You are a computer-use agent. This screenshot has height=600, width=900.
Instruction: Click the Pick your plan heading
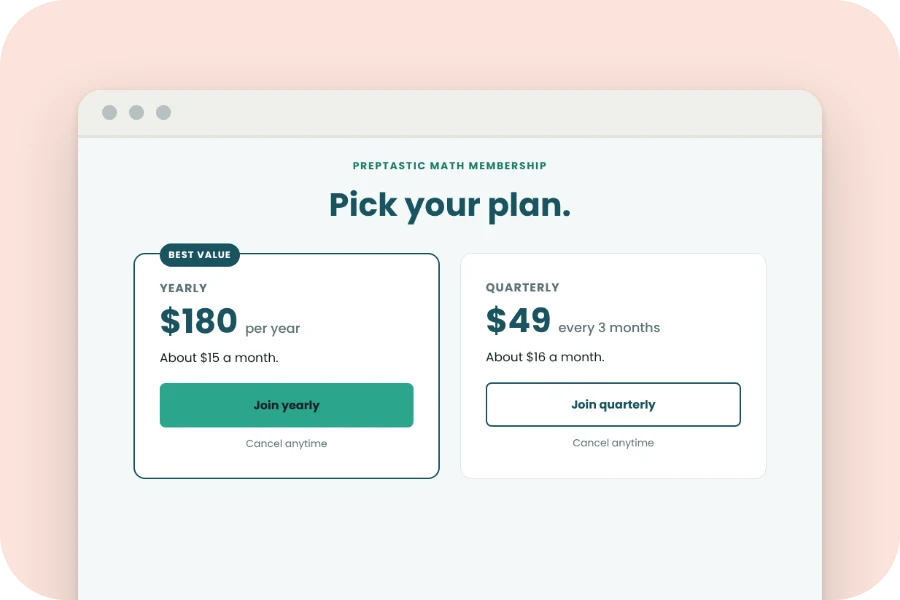450,206
